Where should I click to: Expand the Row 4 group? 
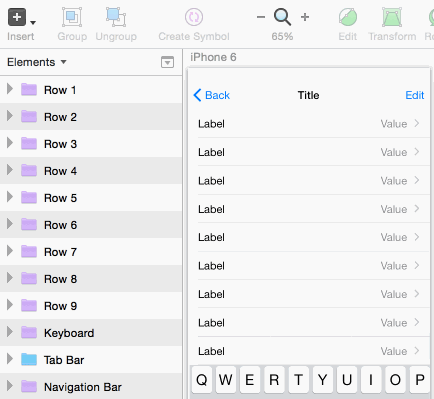pos(10,170)
